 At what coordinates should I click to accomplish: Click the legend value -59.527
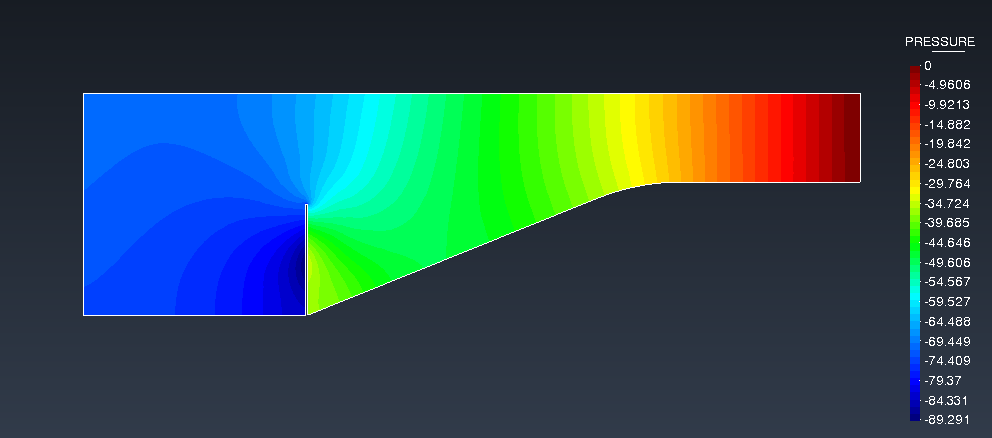click(x=946, y=301)
